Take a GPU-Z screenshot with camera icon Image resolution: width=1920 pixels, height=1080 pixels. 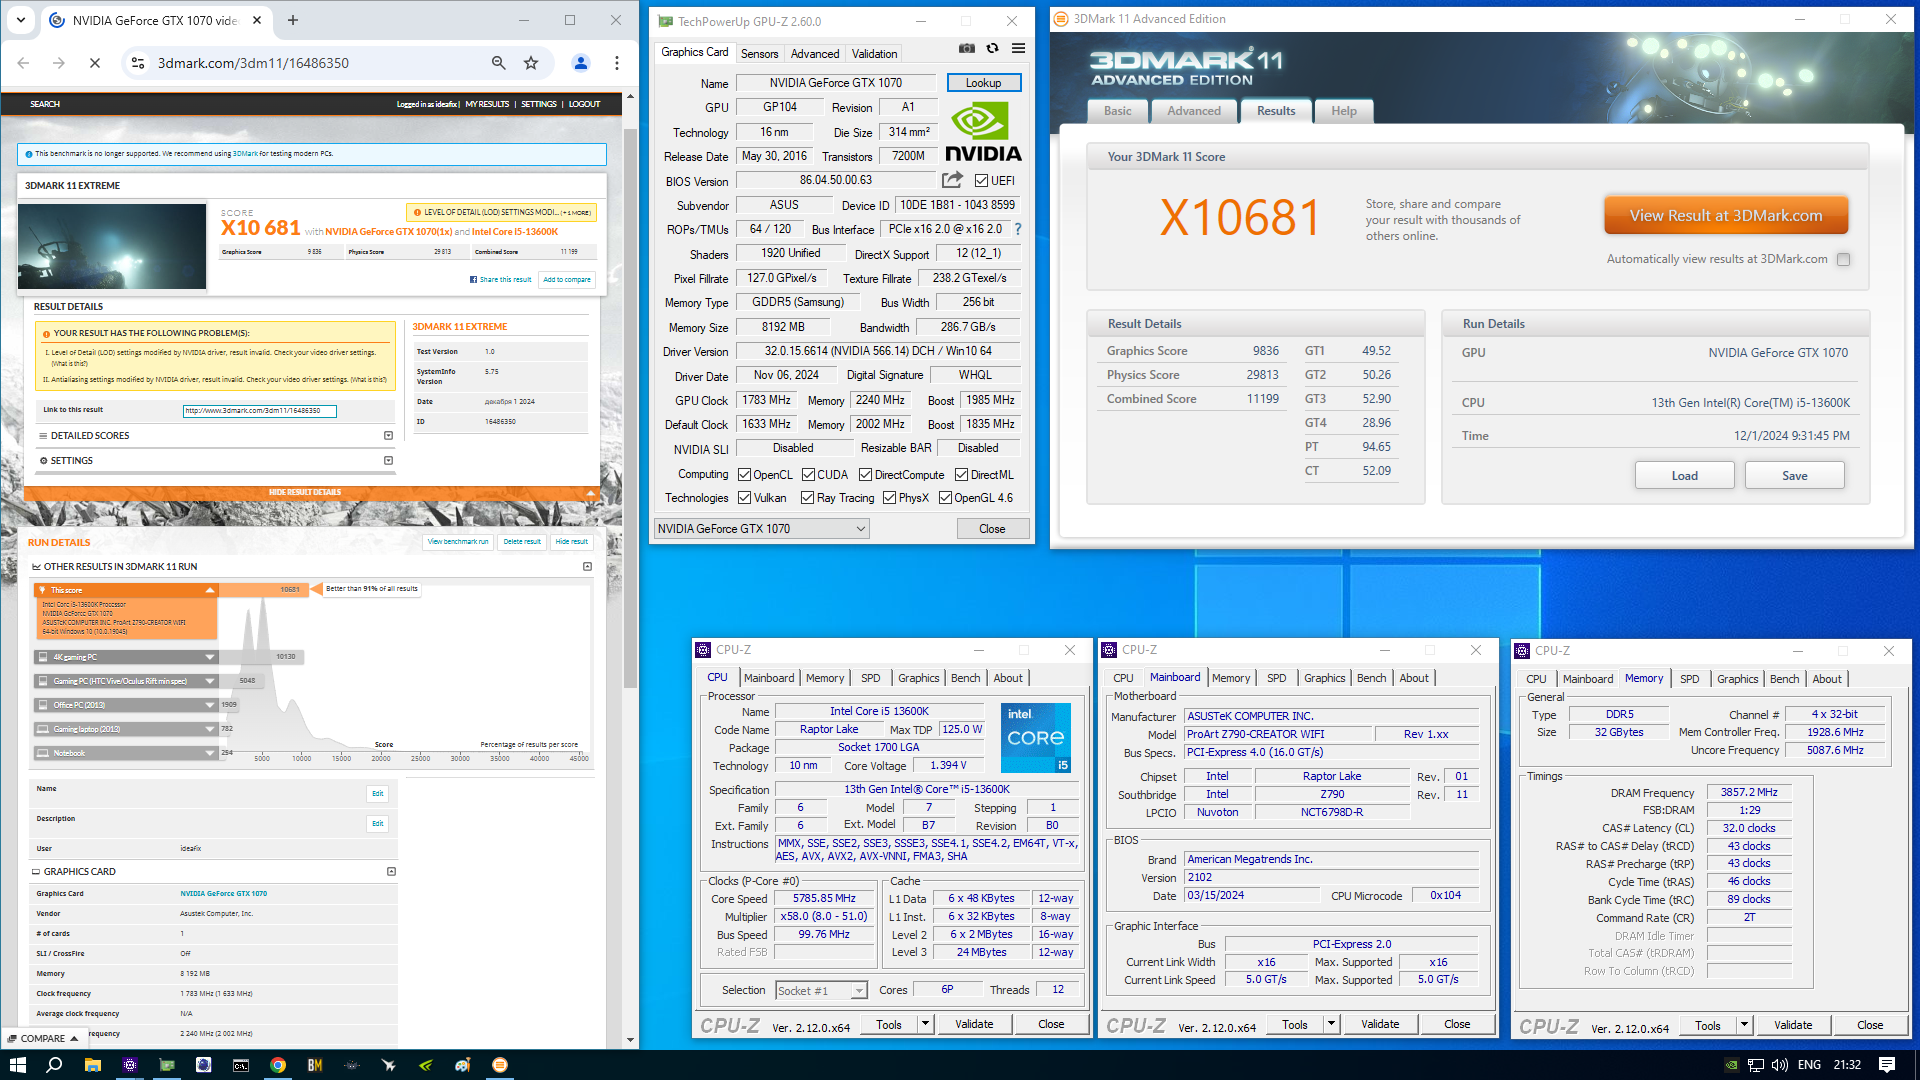[x=966, y=48]
